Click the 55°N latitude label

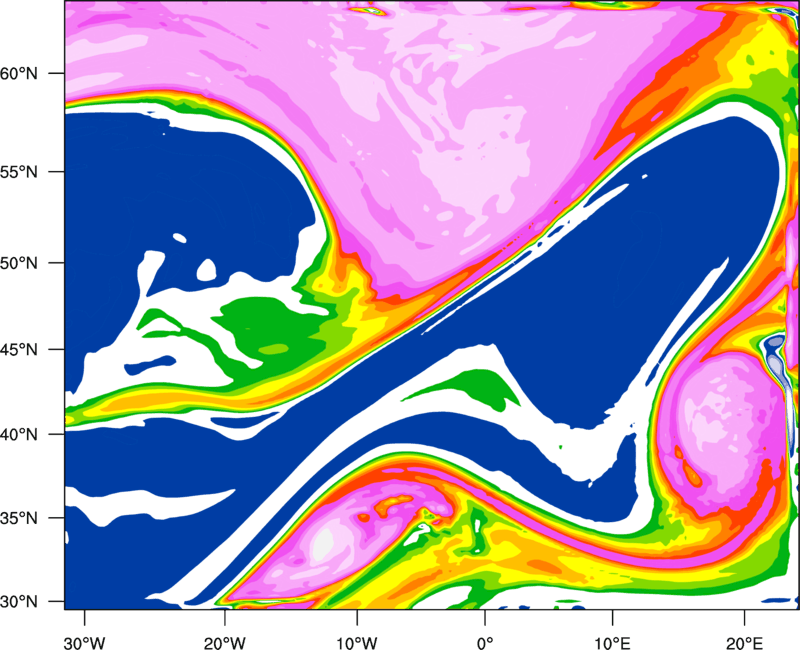tap(19, 172)
